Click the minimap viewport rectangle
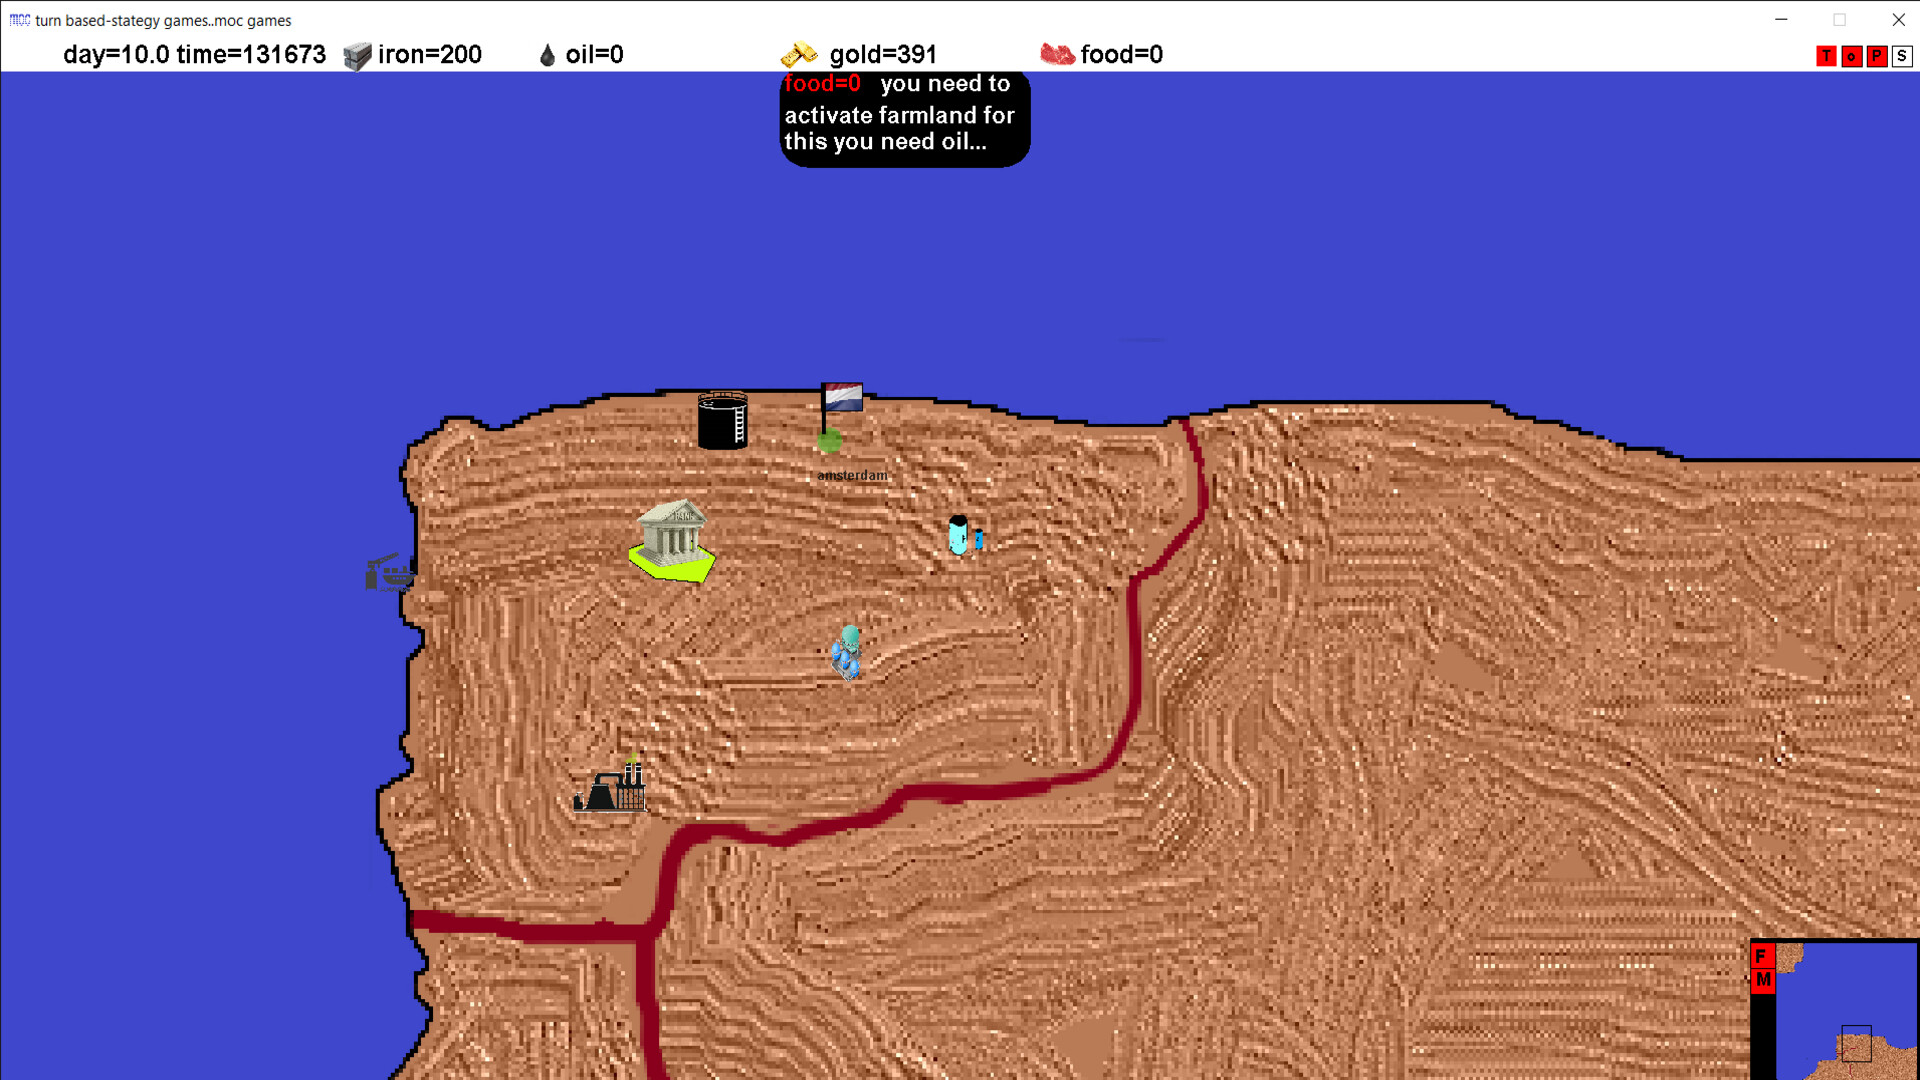This screenshot has height=1080, width=1920. 1856,1043
